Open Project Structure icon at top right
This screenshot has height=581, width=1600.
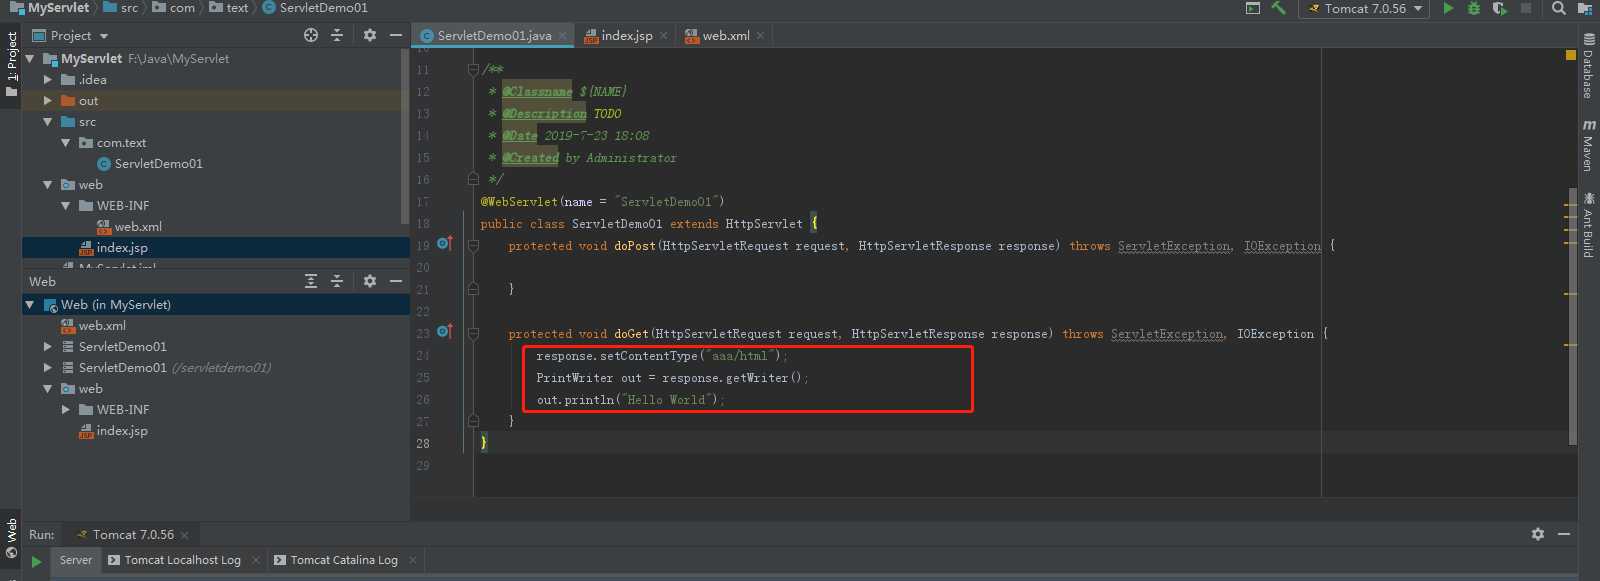[1585, 8]
